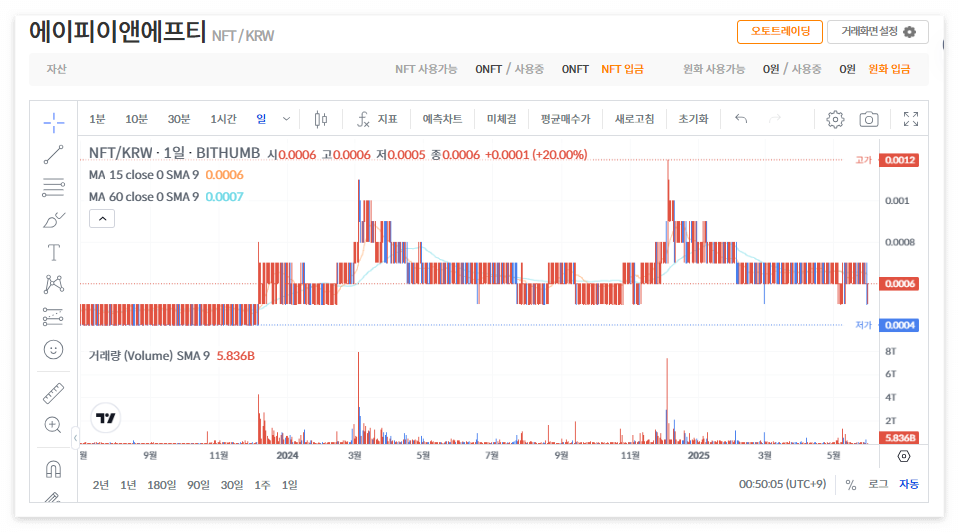
Task: Open the price axis settings icon
Action: tap(904, 456)
